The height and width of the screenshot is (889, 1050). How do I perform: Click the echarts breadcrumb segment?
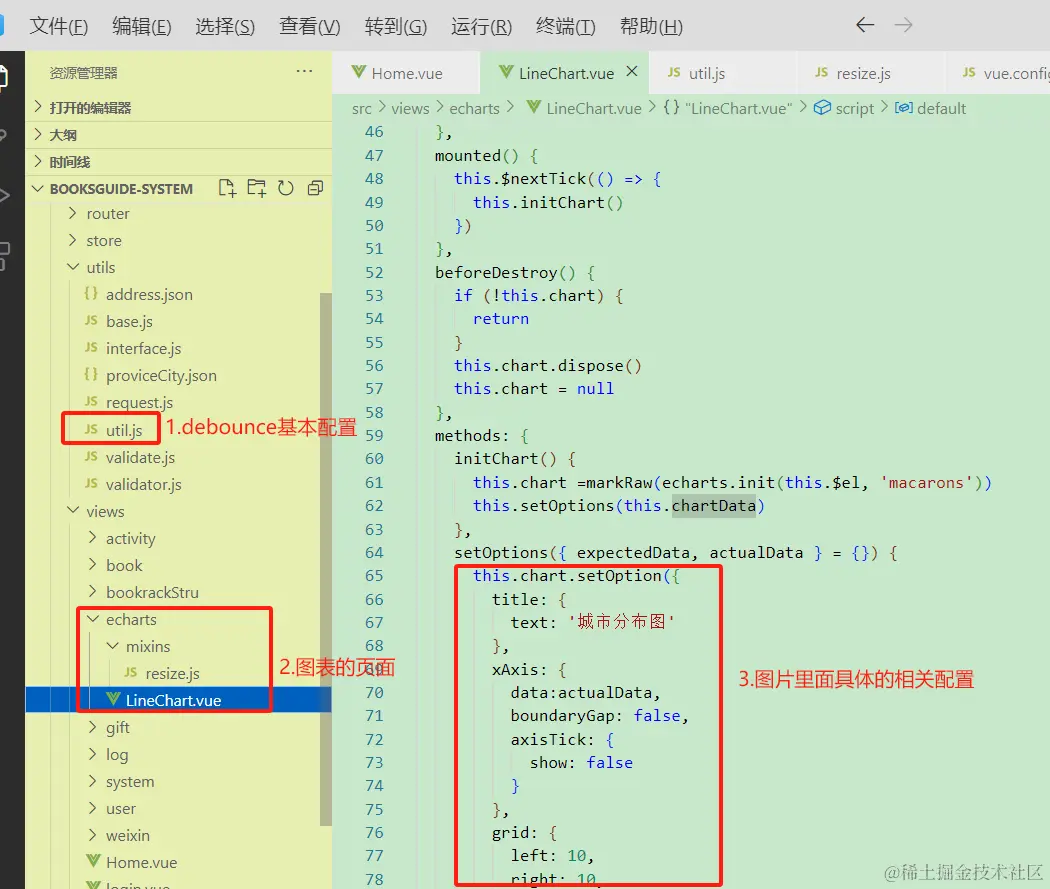pos(474,108)
